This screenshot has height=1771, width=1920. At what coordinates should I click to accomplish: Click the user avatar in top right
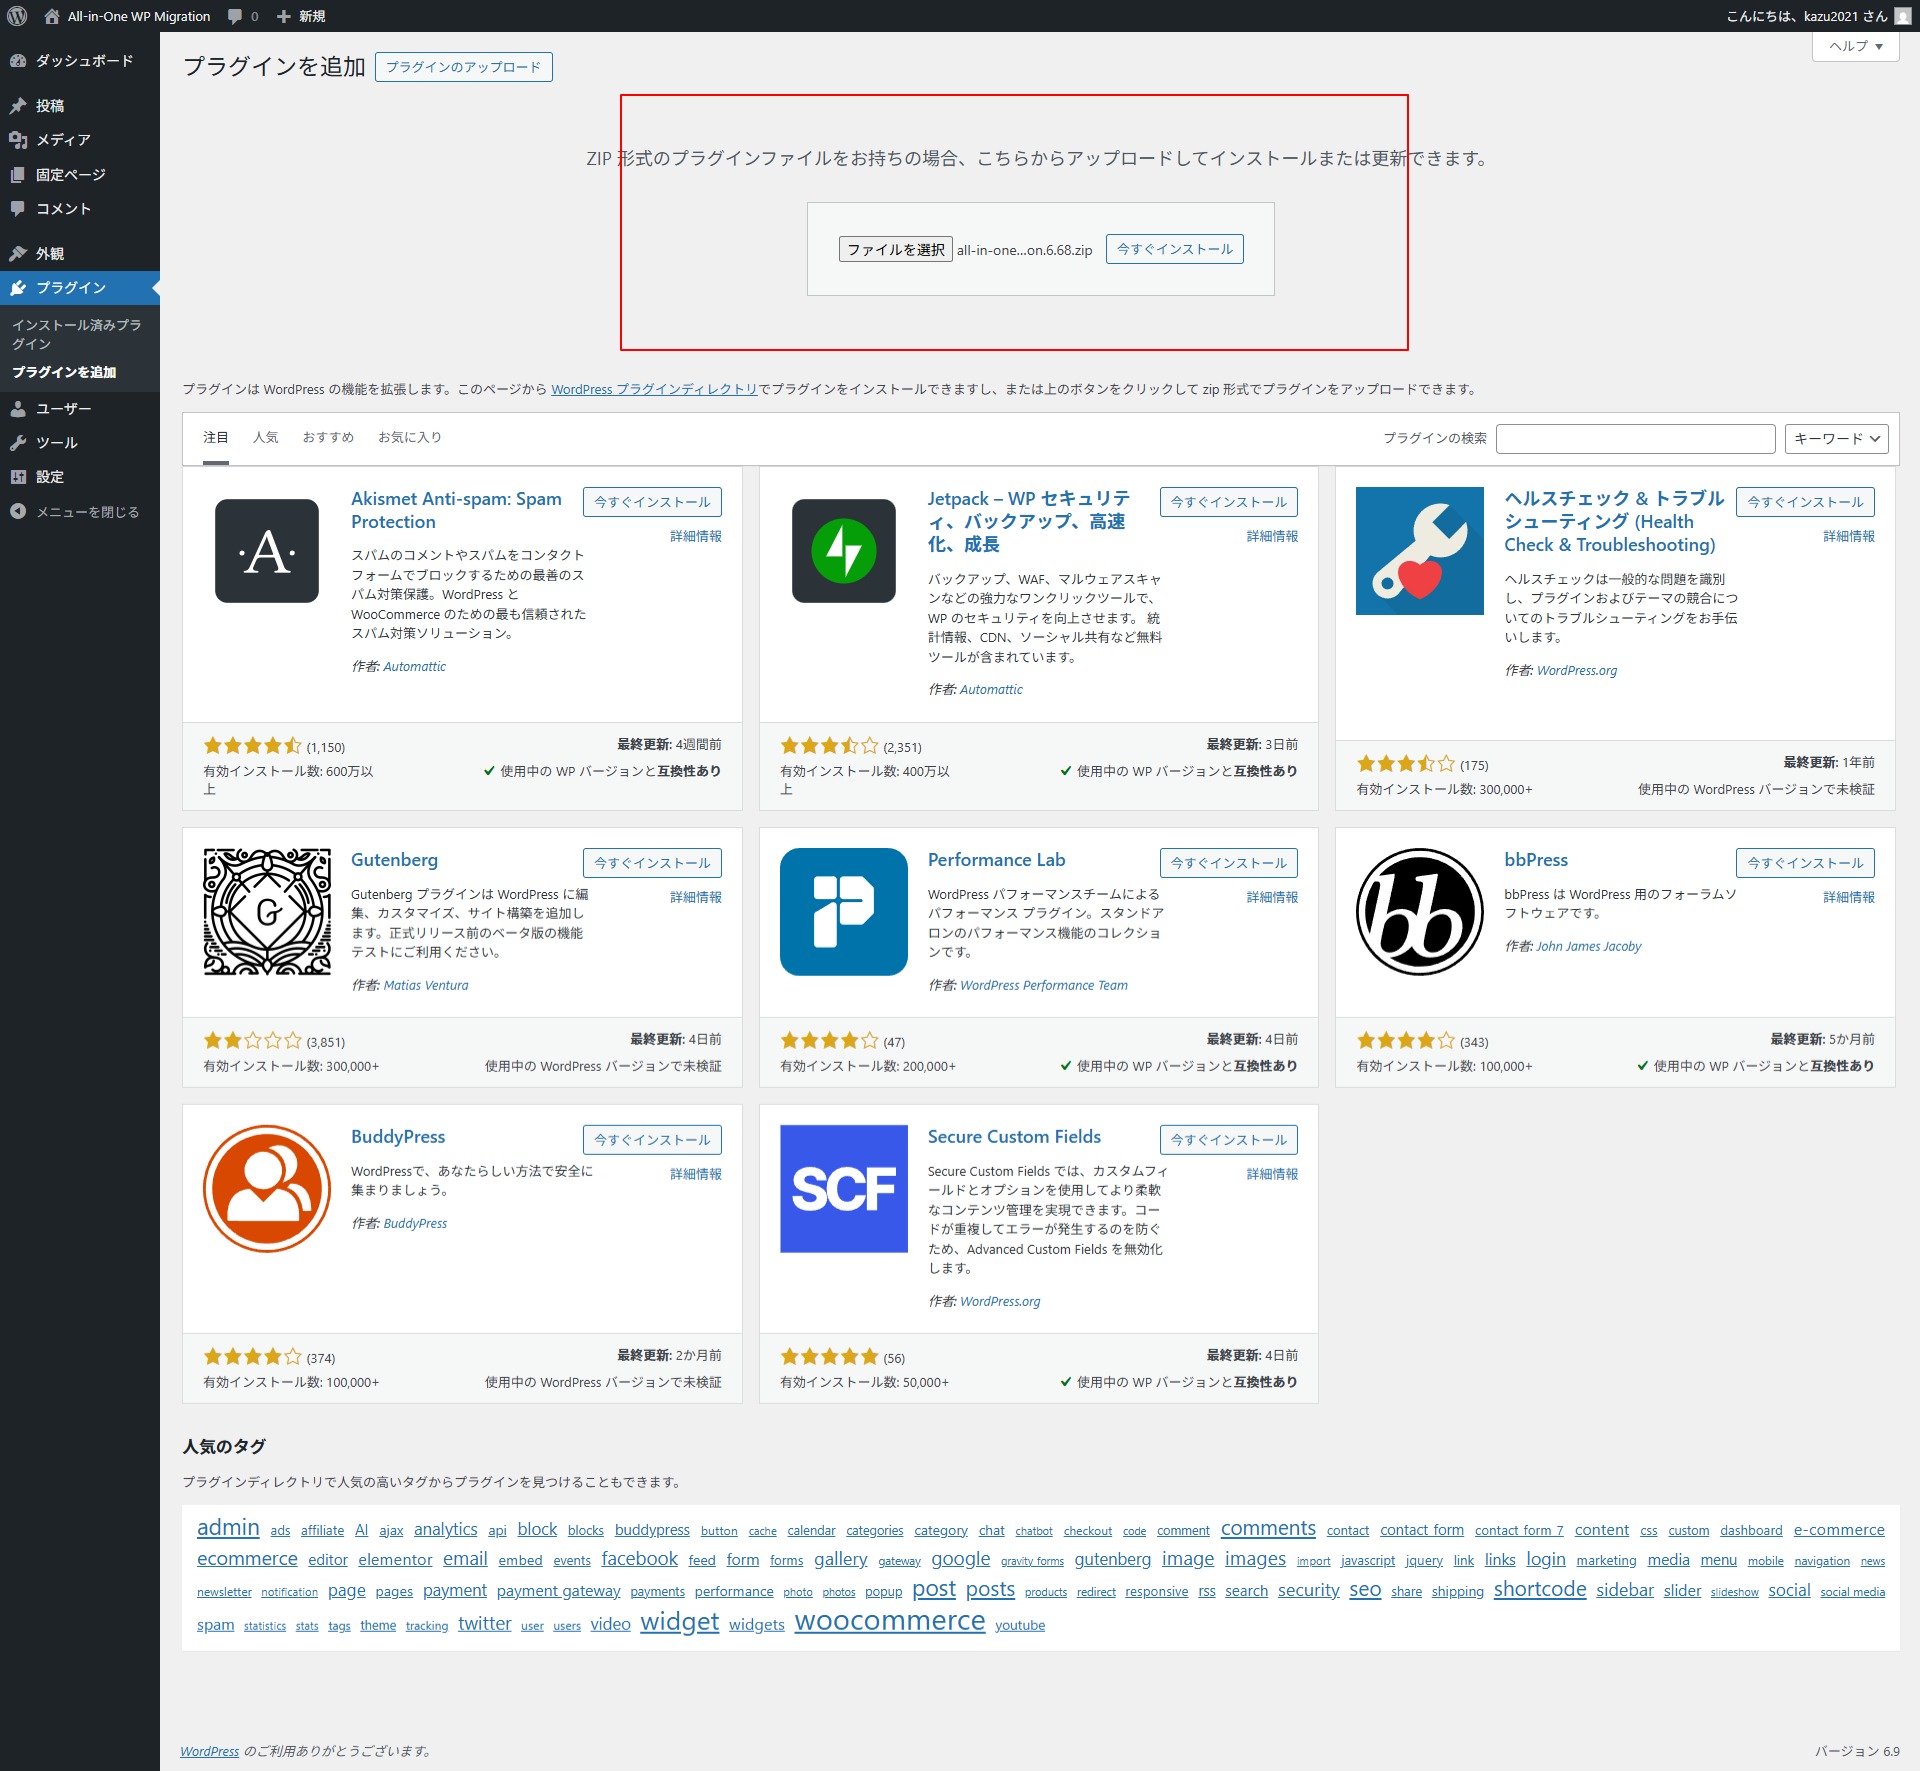click(x=1901, y=16)
